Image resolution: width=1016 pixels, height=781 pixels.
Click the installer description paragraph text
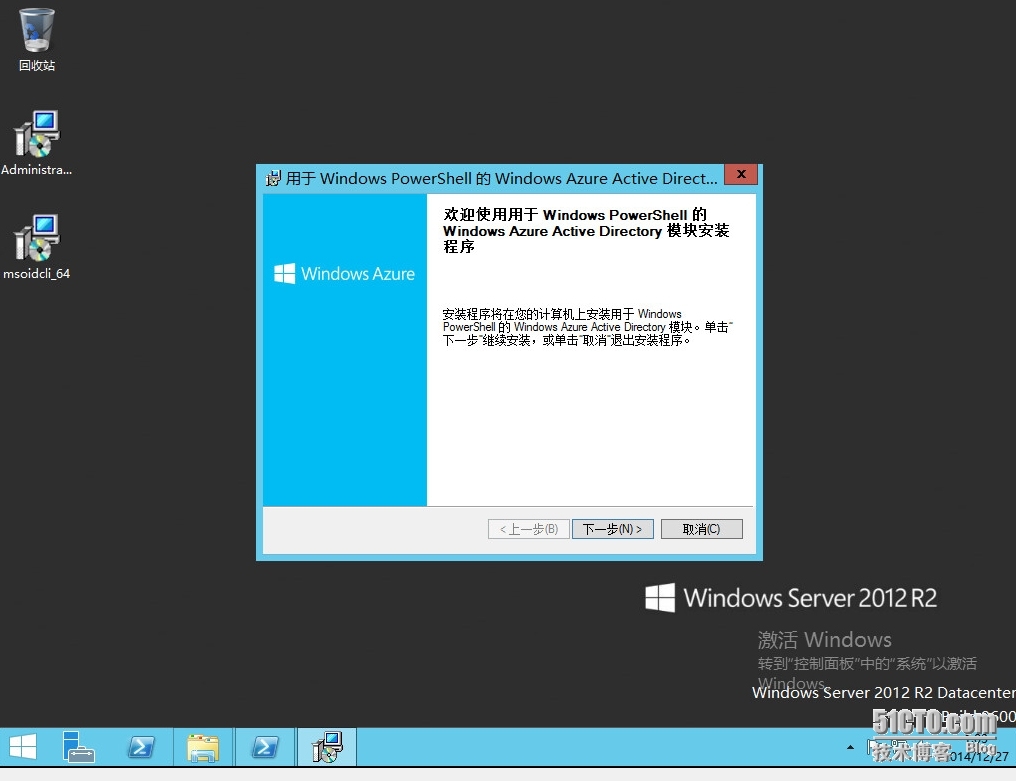587,327
